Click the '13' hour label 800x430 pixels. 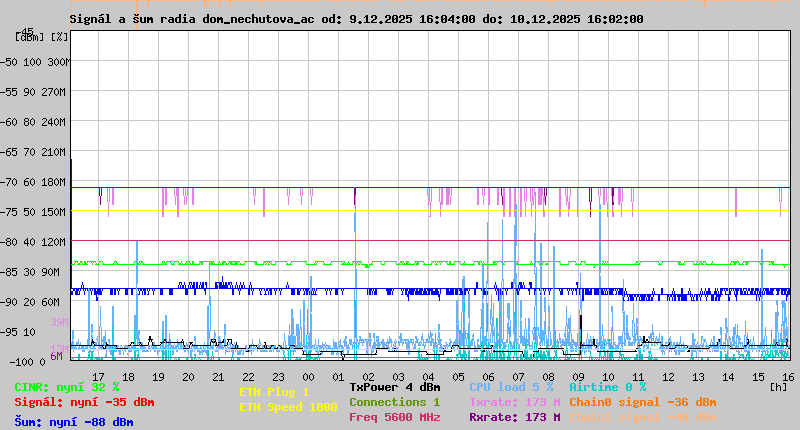tap(698, 377)
